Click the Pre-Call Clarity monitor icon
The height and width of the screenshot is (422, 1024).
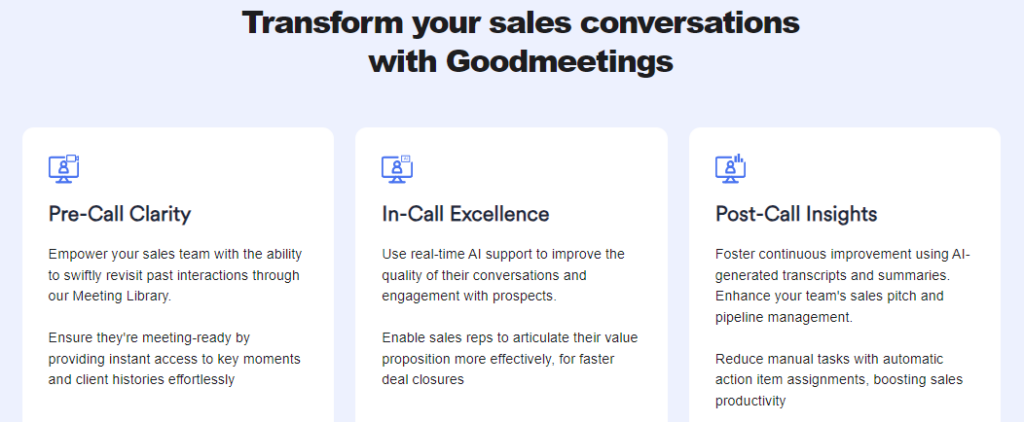click(x=64, y=168)
